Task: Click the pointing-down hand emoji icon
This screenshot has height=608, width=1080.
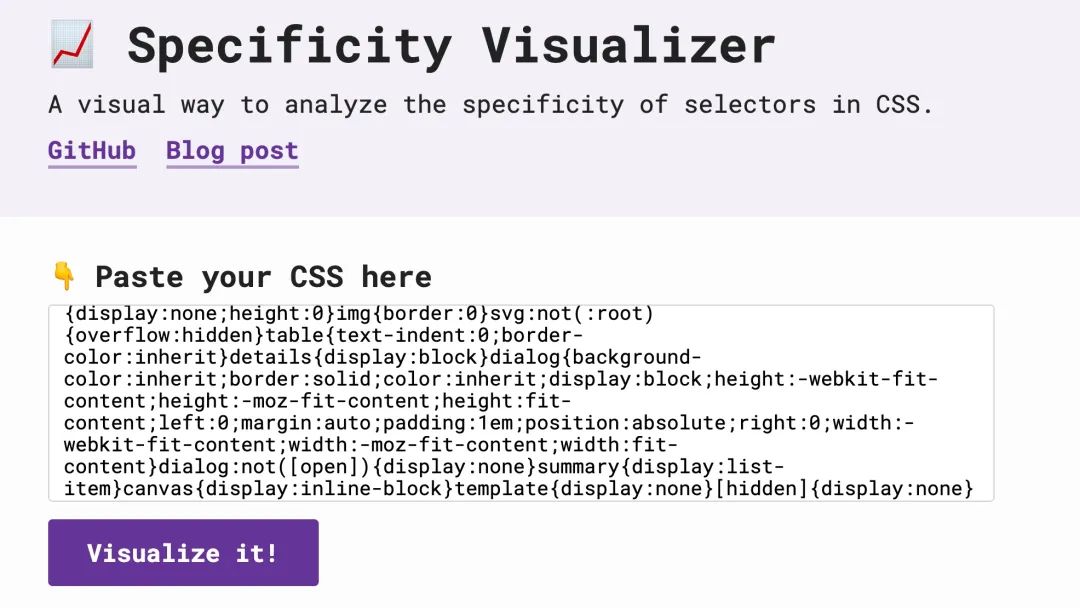Action: click(64, 276)
